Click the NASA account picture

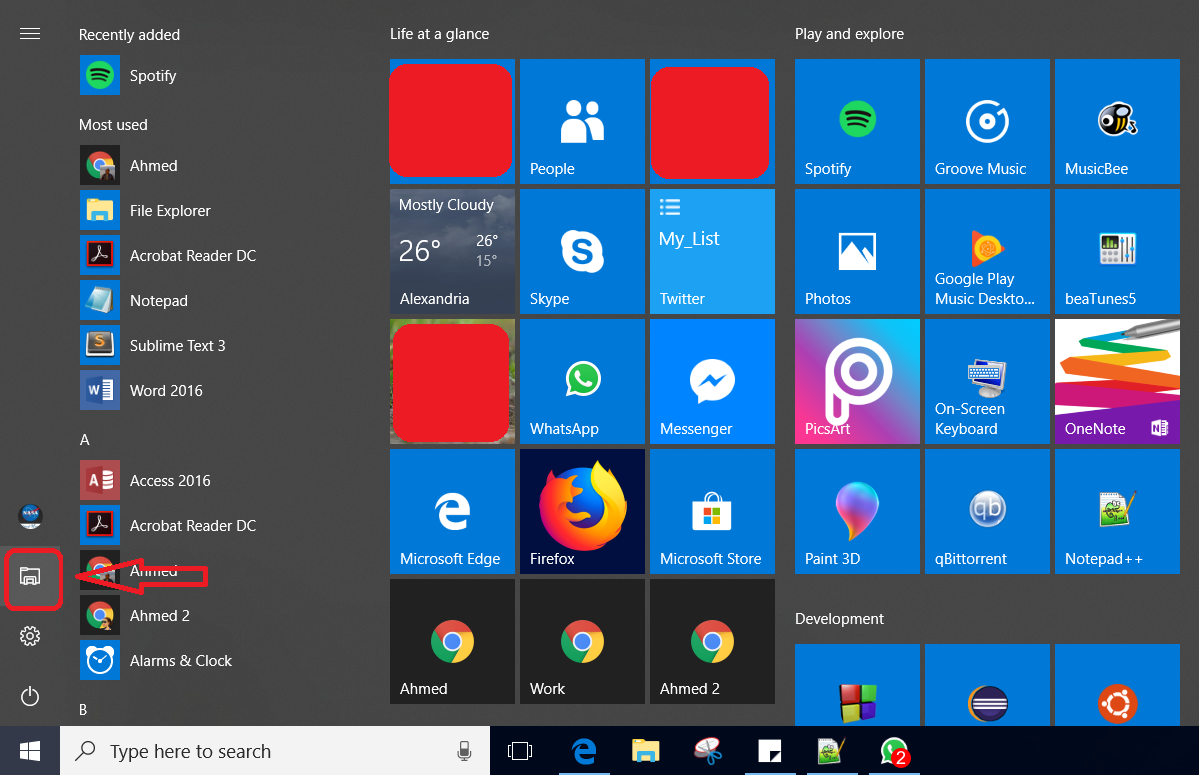[30, 517]
